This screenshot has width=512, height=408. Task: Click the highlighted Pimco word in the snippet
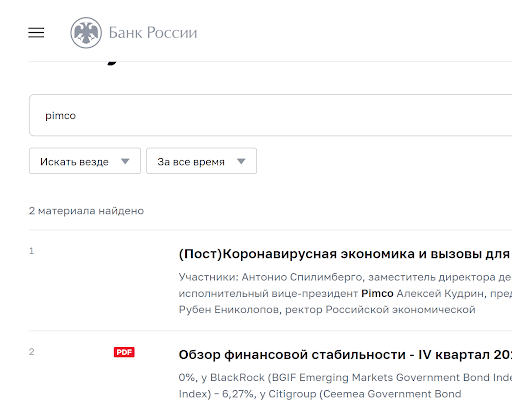tap(377, 293)
